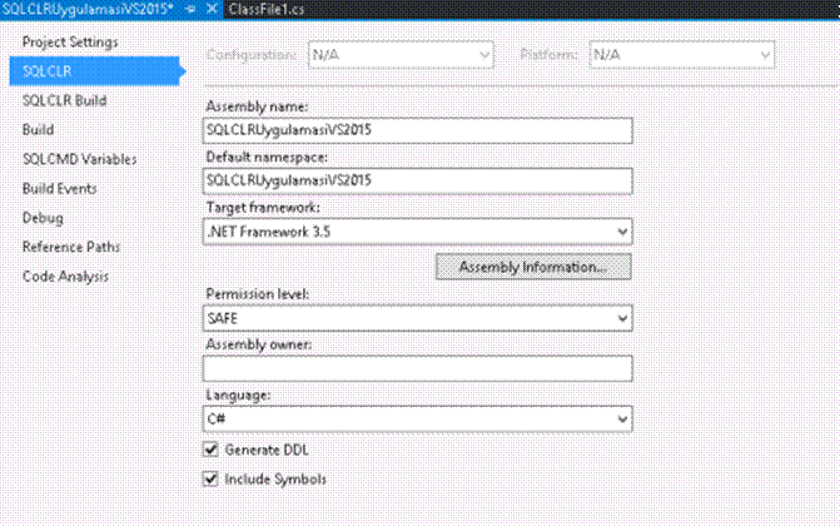Expand the Language dropdown

click(x=417, y=419)
